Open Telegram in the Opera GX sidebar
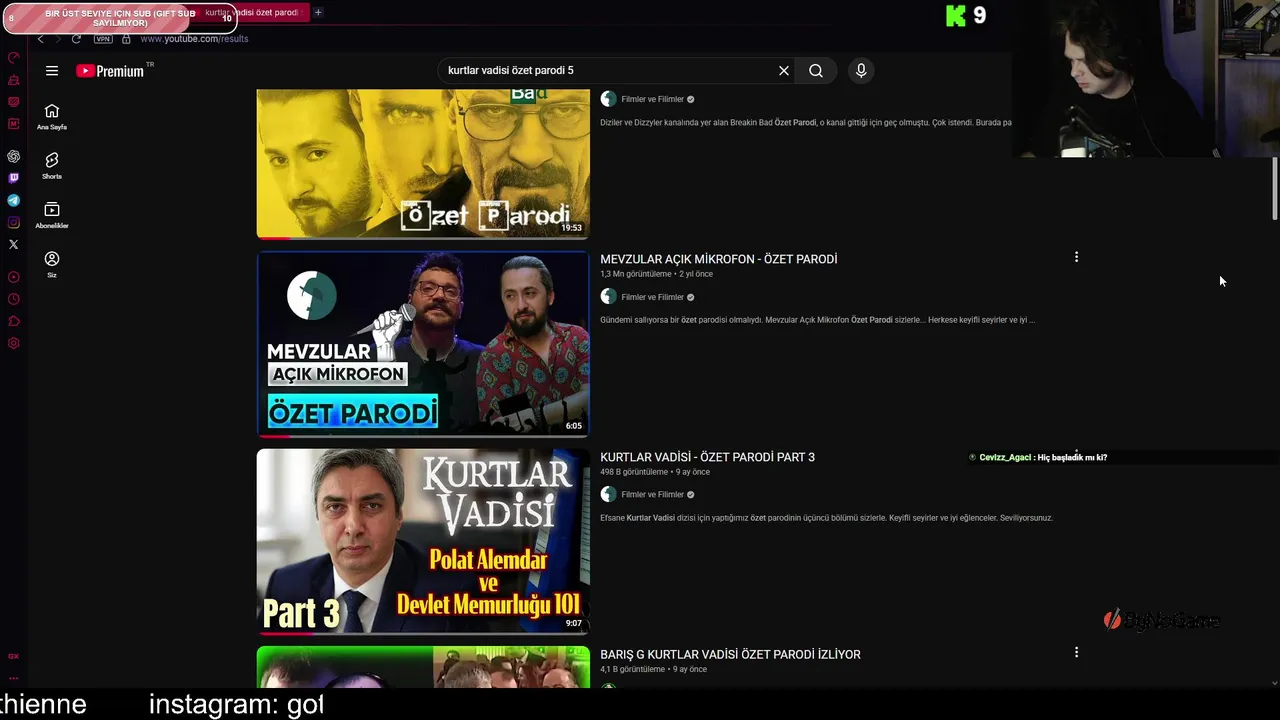The image size is (1280, 720). tap(13, 200)
